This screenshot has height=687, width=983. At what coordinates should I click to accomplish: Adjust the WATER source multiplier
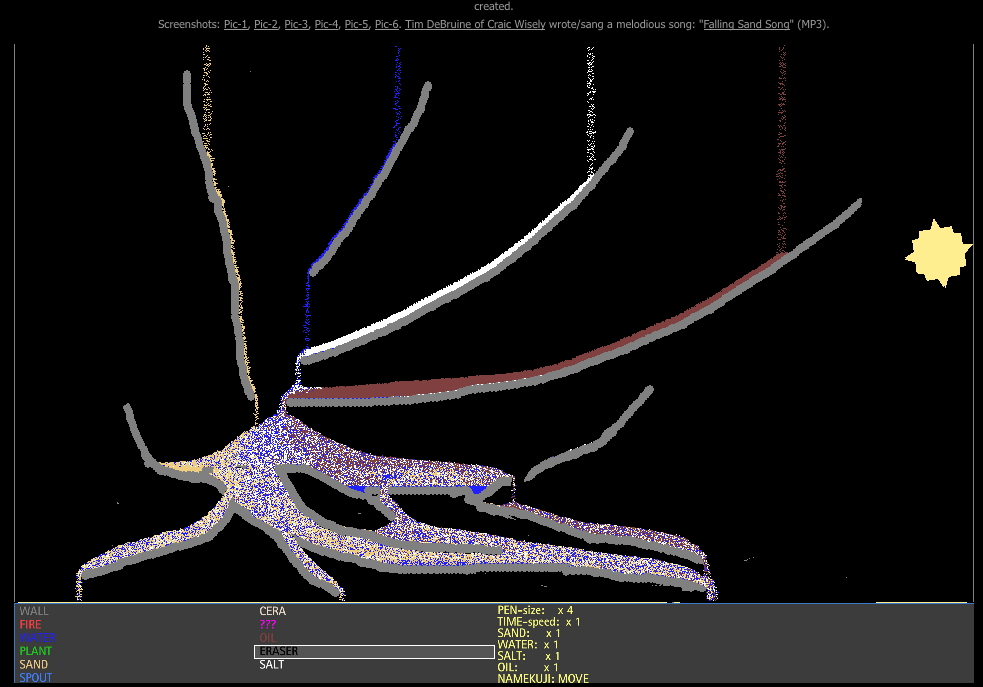point(527,644)
